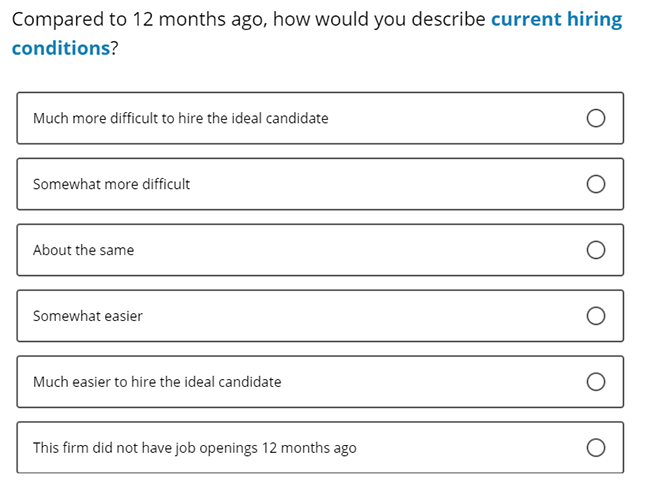Pick the 'Somewhat easier' radio circle
The width and height of the screenshot is (650, 493).
click(x=596, y=316)
